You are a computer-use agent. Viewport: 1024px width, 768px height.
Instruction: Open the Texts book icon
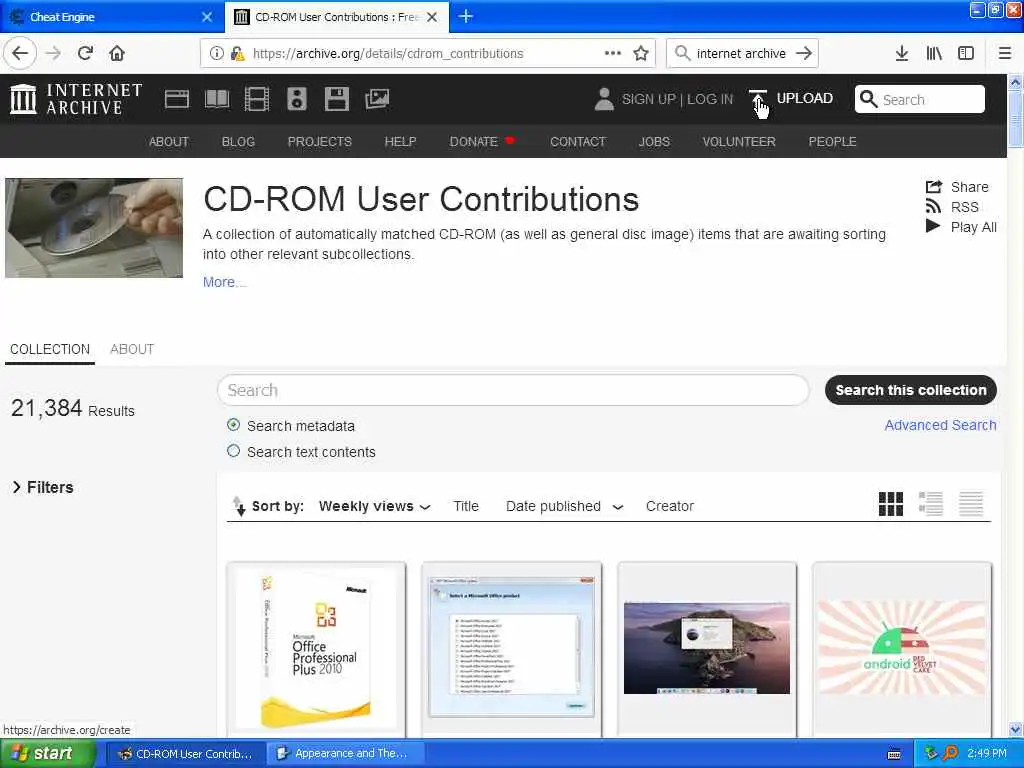217,99
